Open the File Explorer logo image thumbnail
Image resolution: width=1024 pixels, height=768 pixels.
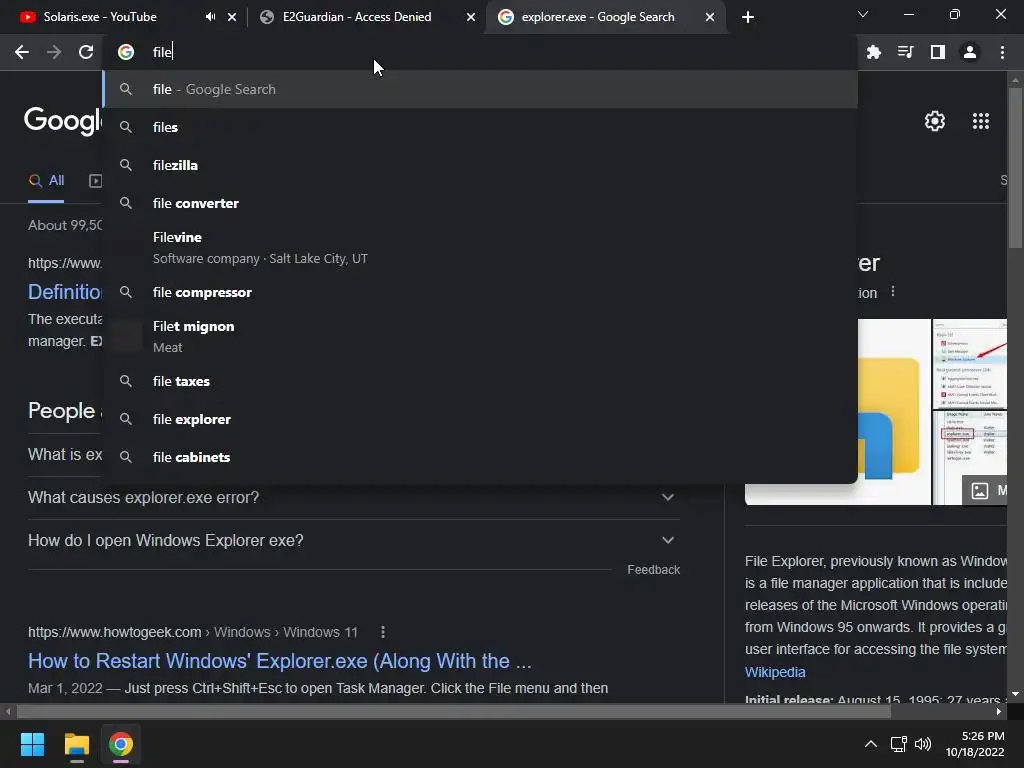coord(894,411)
